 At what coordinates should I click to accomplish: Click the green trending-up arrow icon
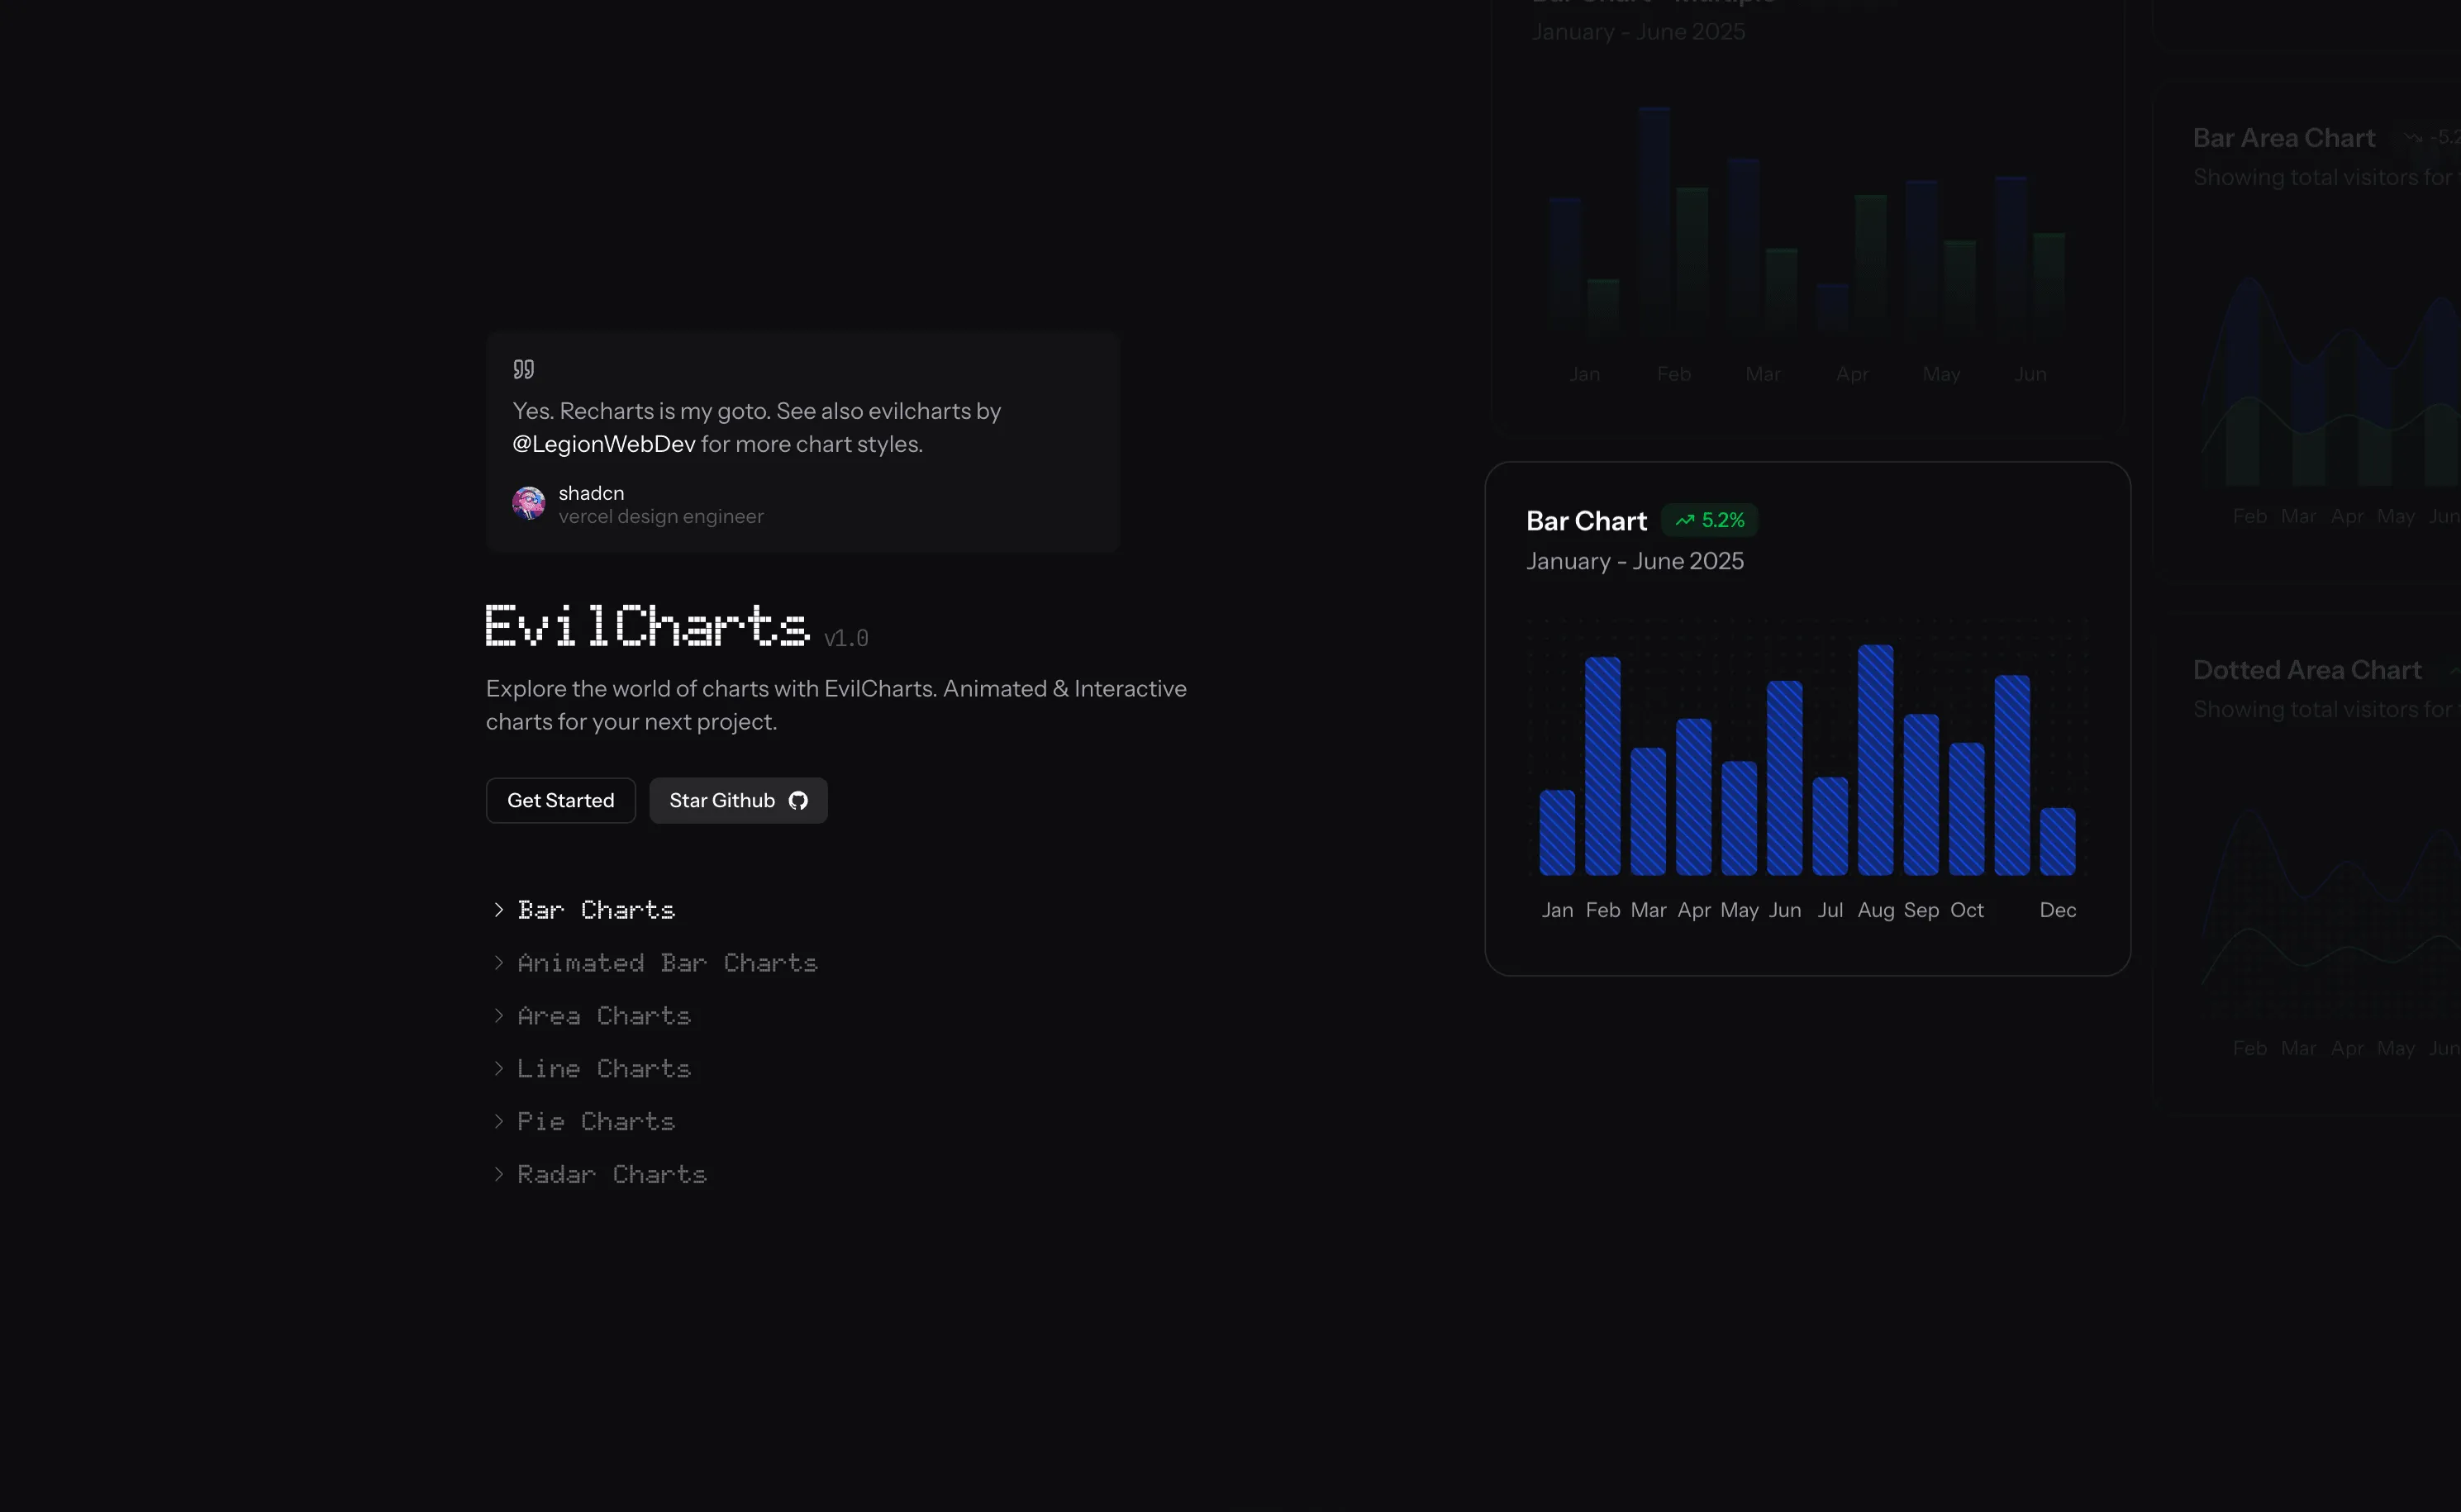point(1685,520)
